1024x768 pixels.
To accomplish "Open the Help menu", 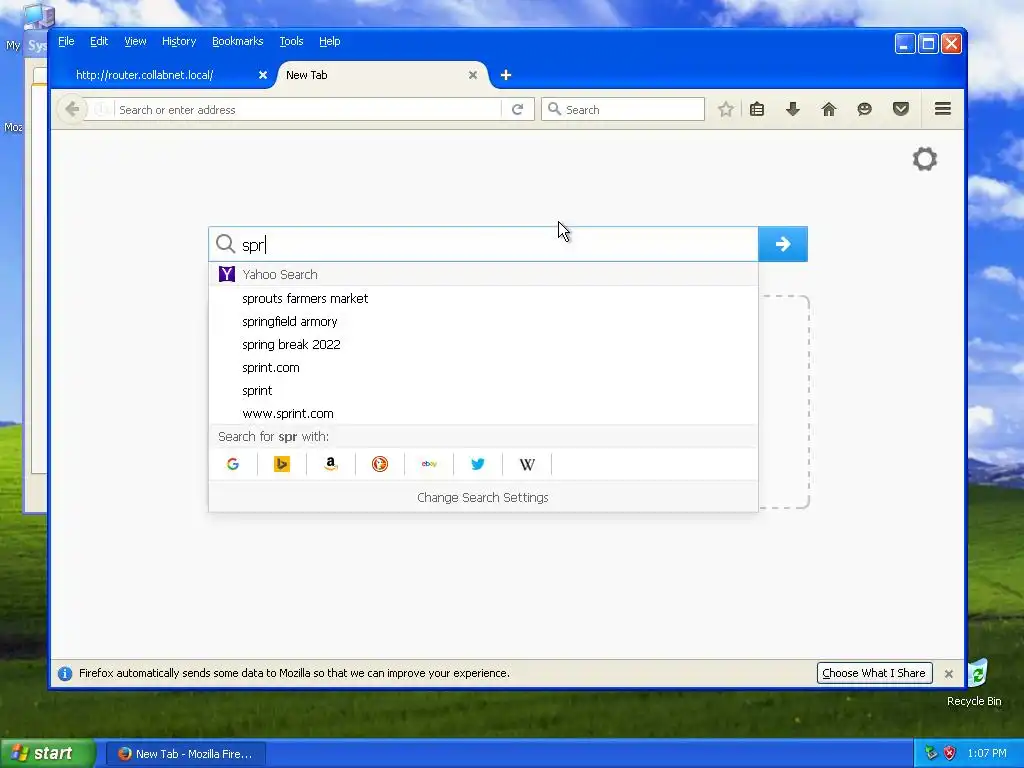I will click(x=330, y=41).
